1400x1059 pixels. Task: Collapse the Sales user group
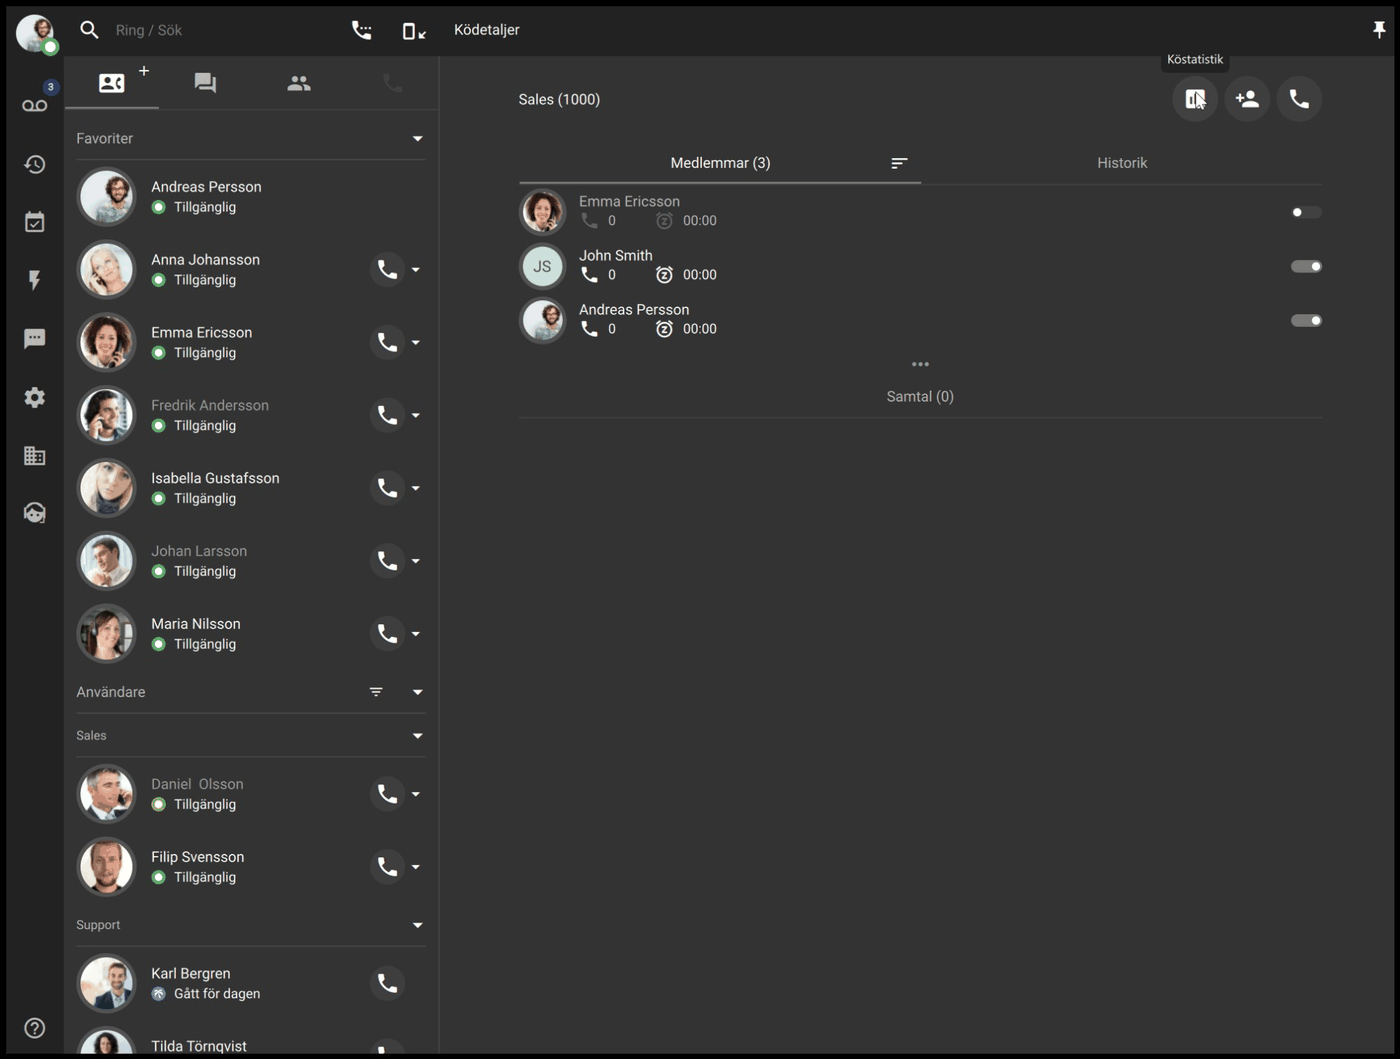point(417,736)
